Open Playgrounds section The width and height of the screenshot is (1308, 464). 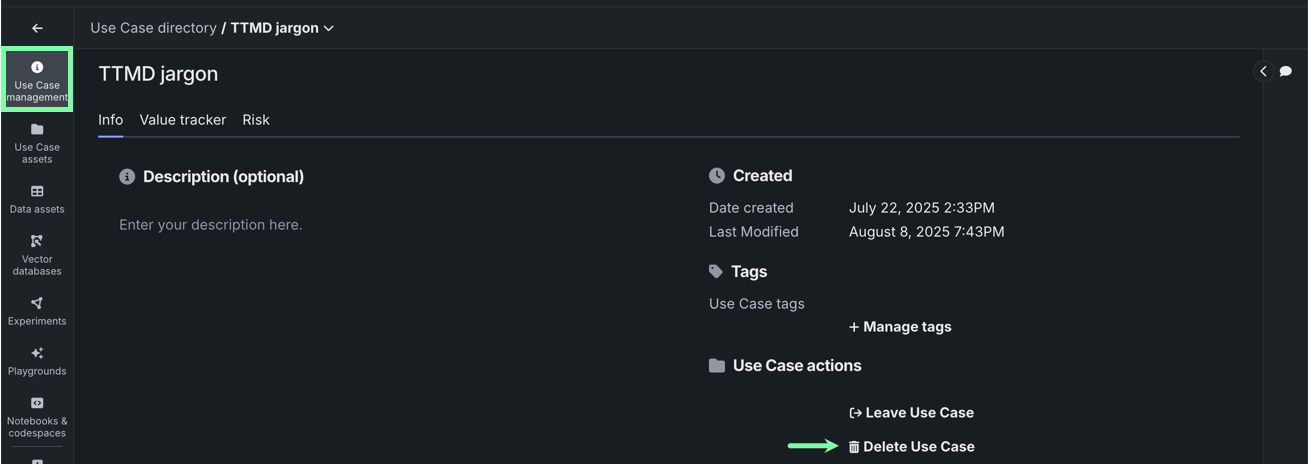(37, 361)
